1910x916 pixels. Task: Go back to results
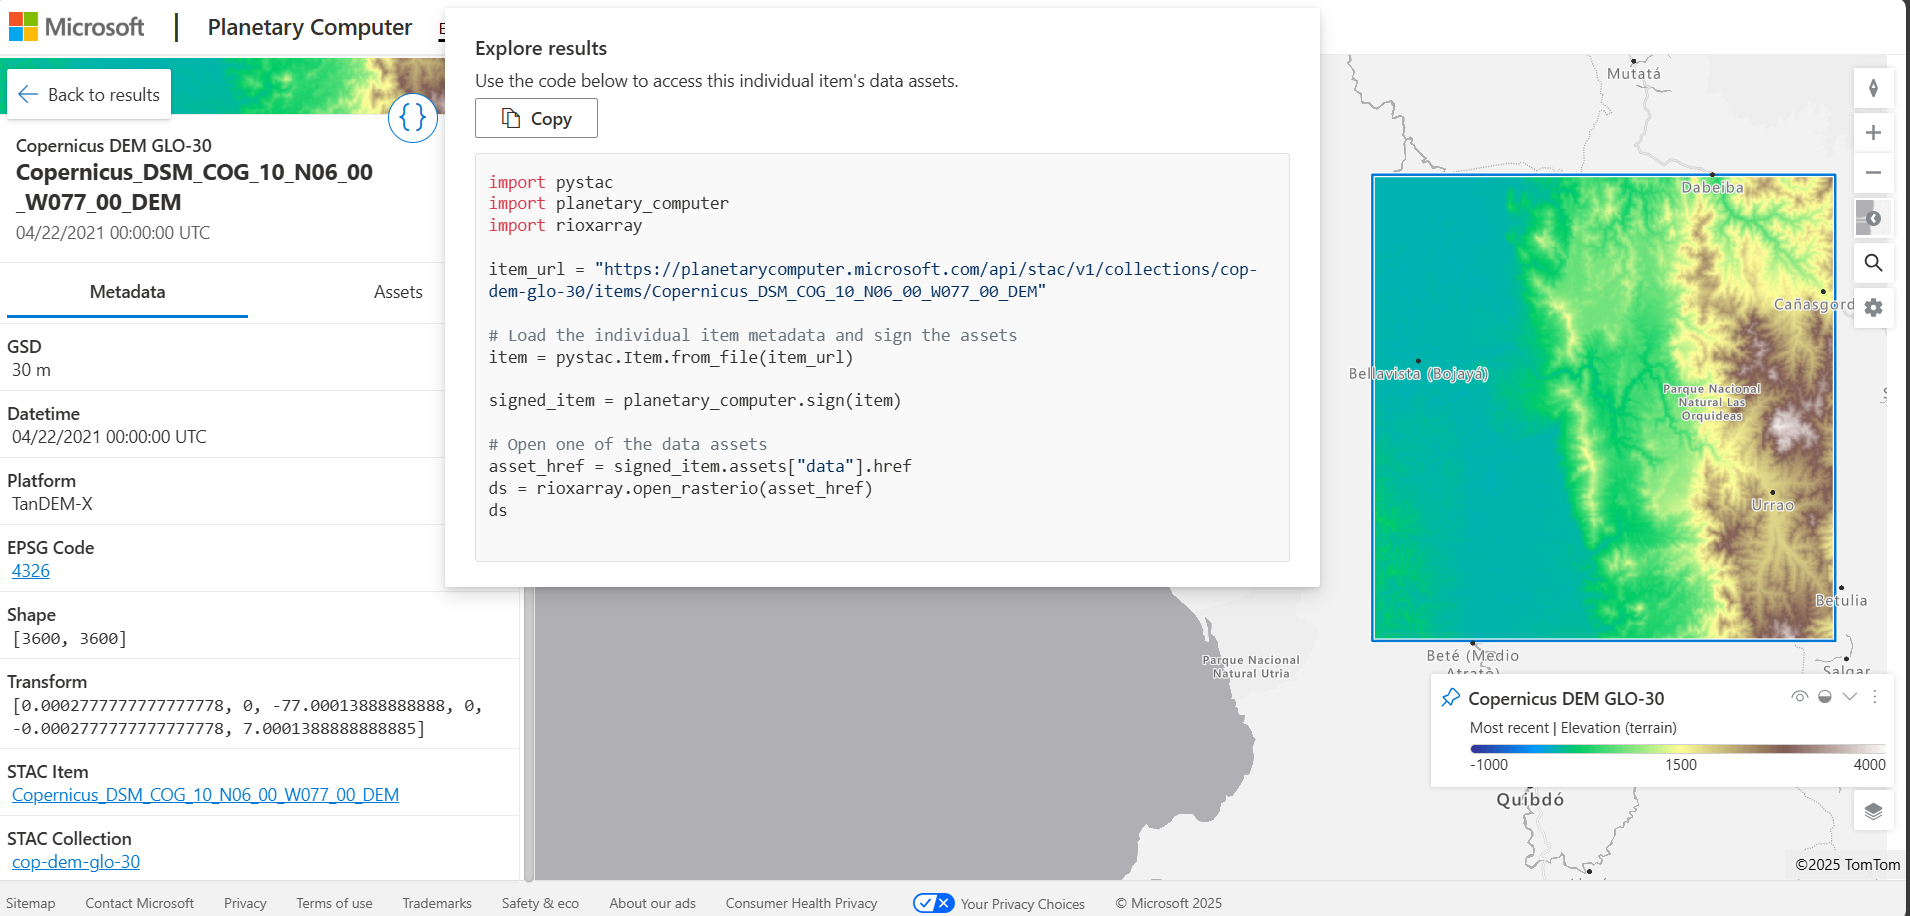(89, 95)
